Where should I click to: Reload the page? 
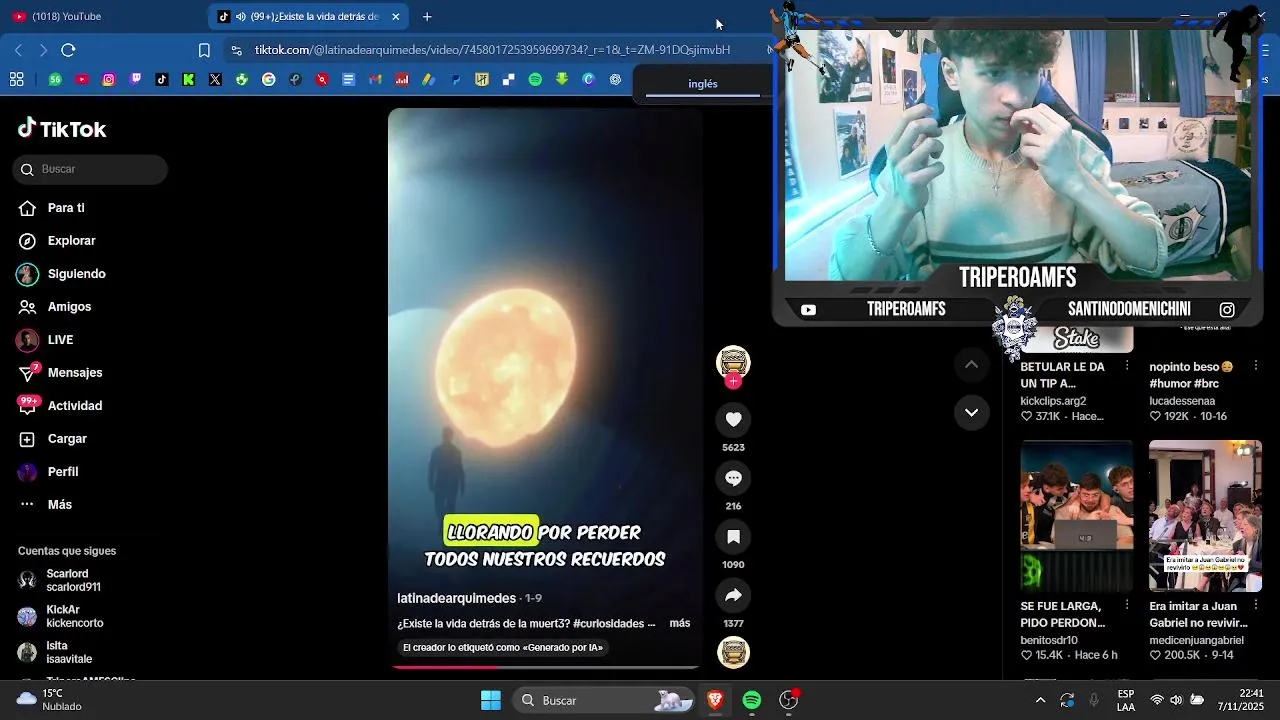(x=68, y=50)
